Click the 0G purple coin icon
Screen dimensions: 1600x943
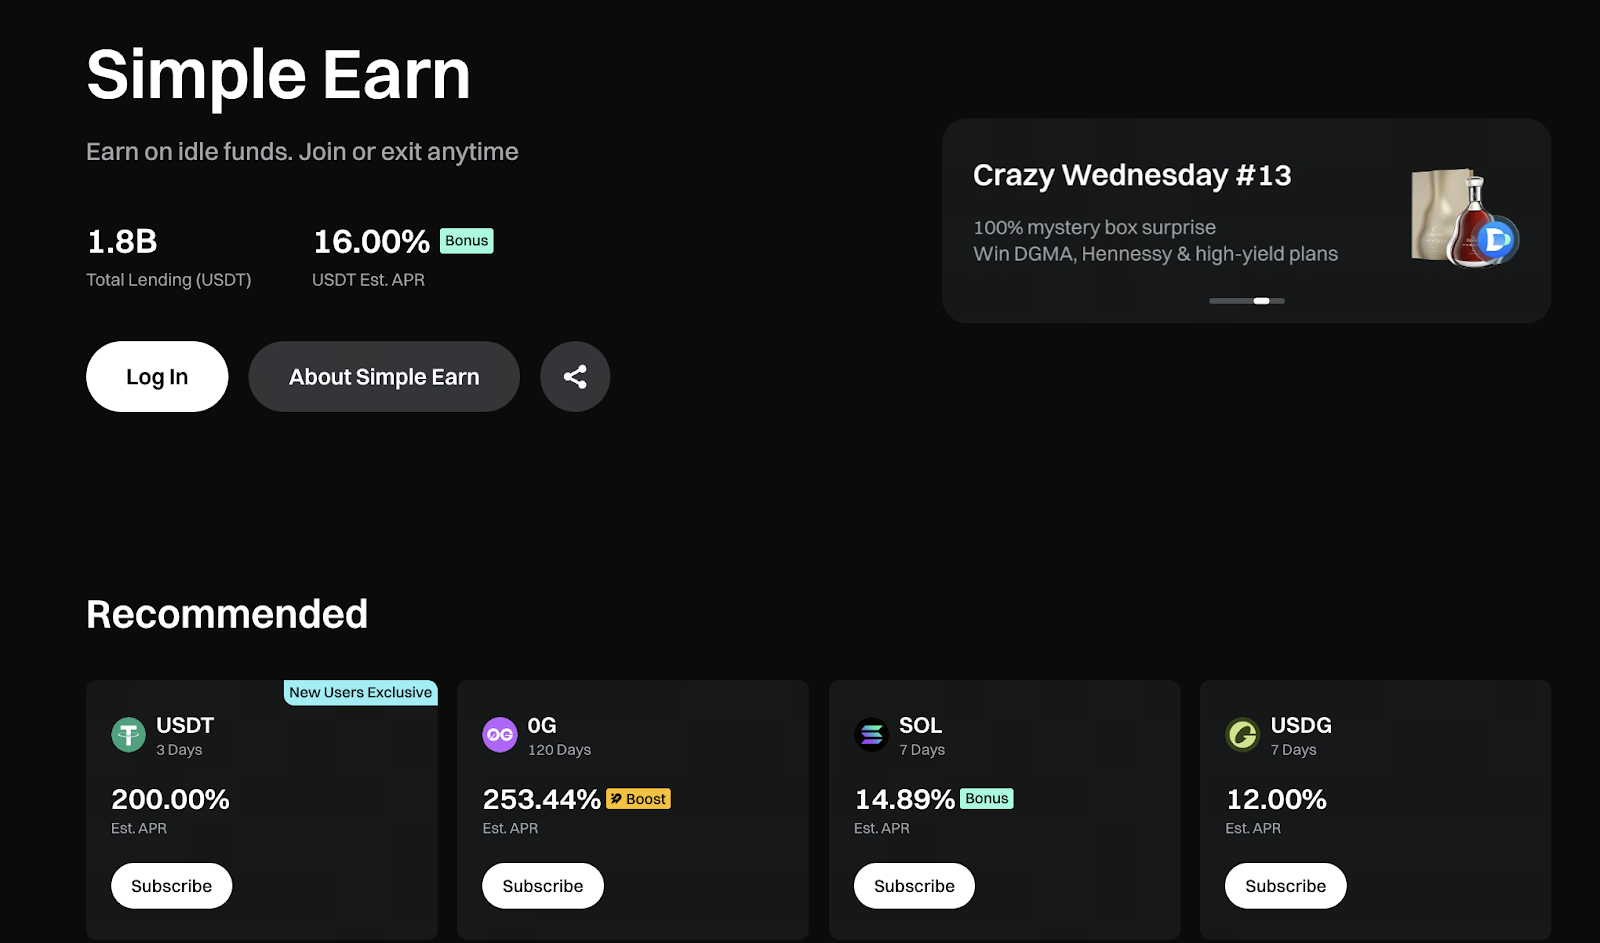(x=500, y=735)
